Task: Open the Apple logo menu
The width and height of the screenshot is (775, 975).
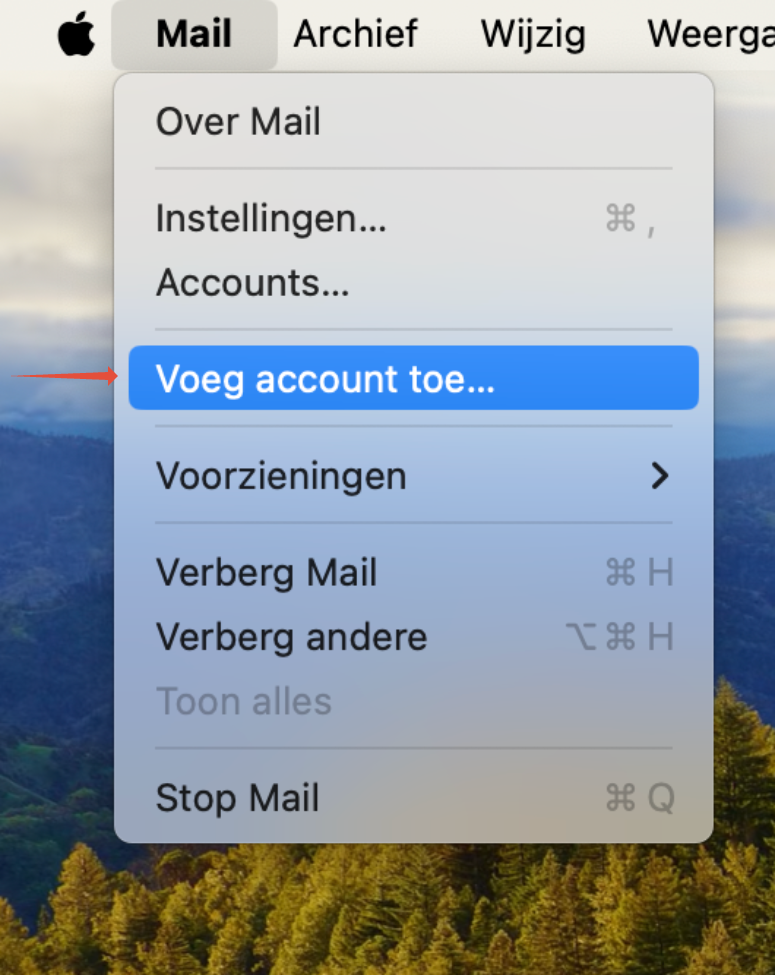Action: tap(76, 34)
